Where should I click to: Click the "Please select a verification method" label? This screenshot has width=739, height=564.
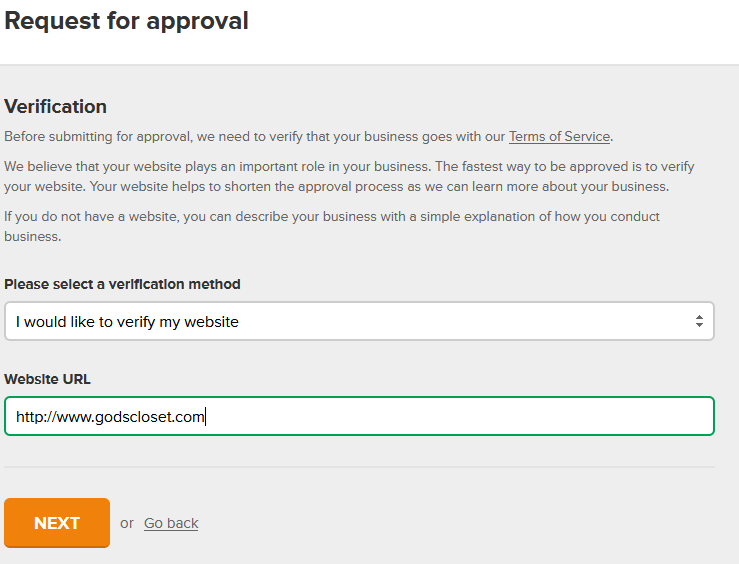tap(122, 284)
